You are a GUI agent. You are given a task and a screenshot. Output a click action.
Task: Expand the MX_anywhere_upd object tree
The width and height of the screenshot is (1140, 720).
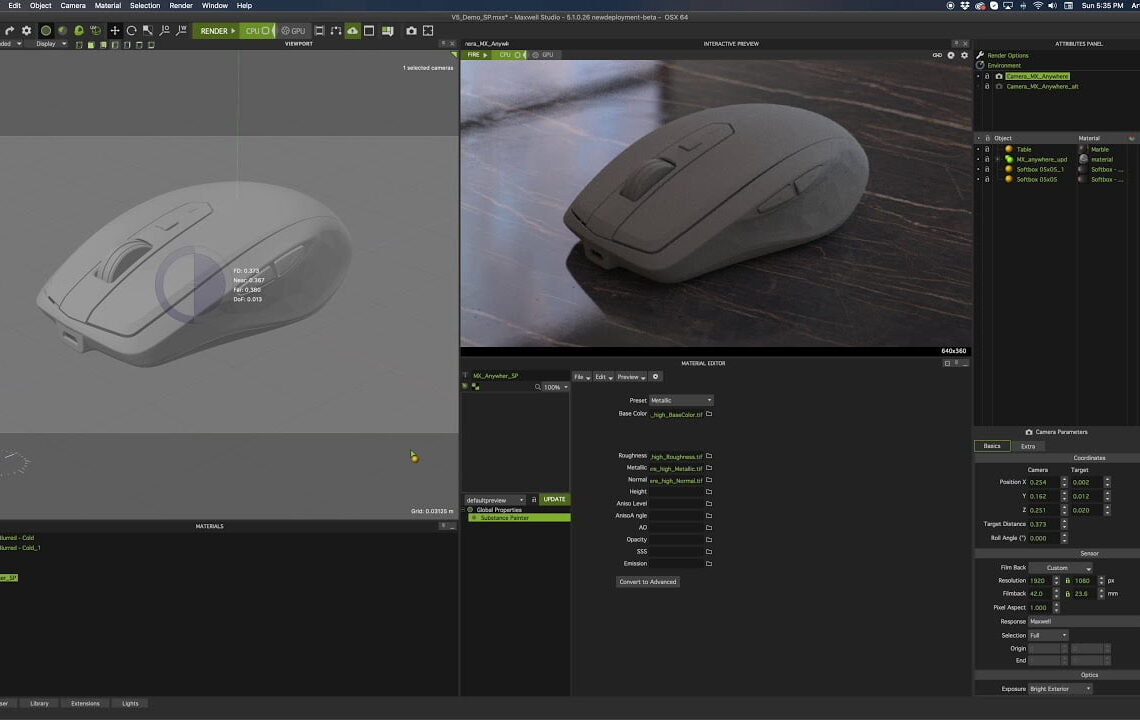tap(997, 159)
